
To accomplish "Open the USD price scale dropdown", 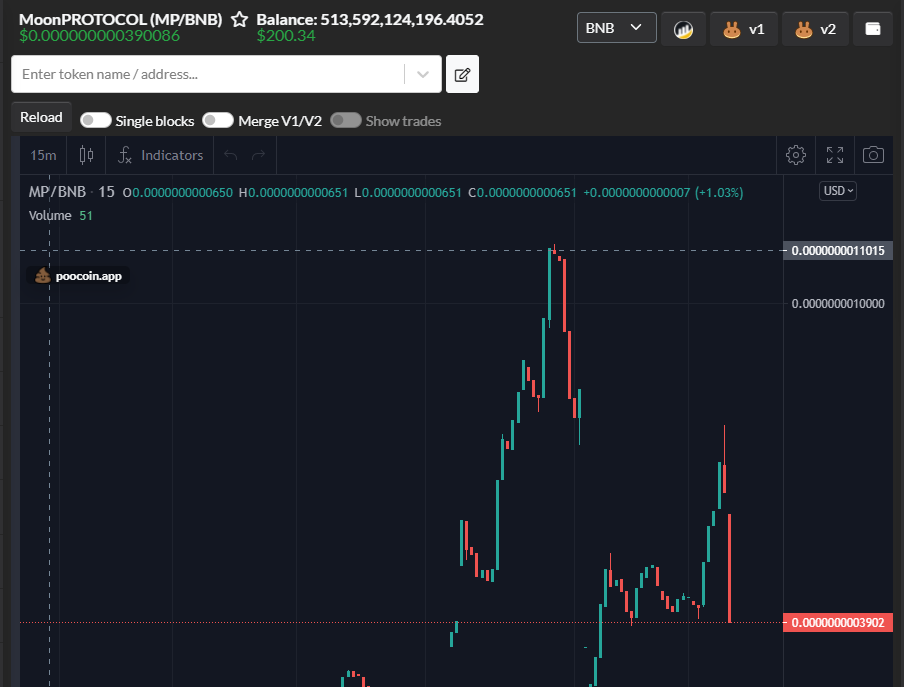I will click(x=838, y=191).
